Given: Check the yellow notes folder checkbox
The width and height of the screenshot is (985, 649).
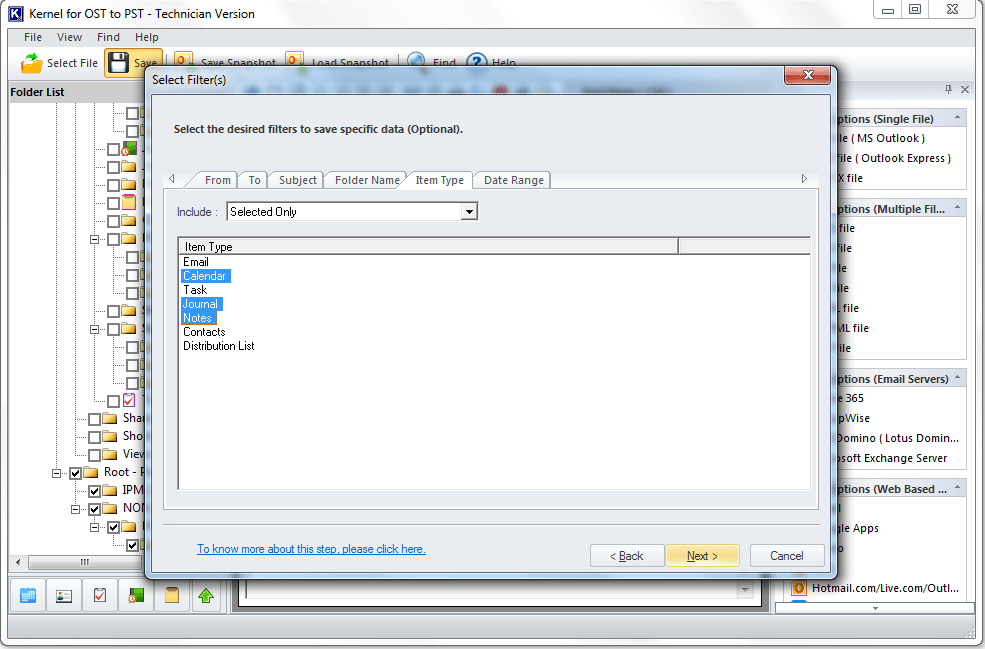Looking at the screenshot, I should tap(113, 203).
